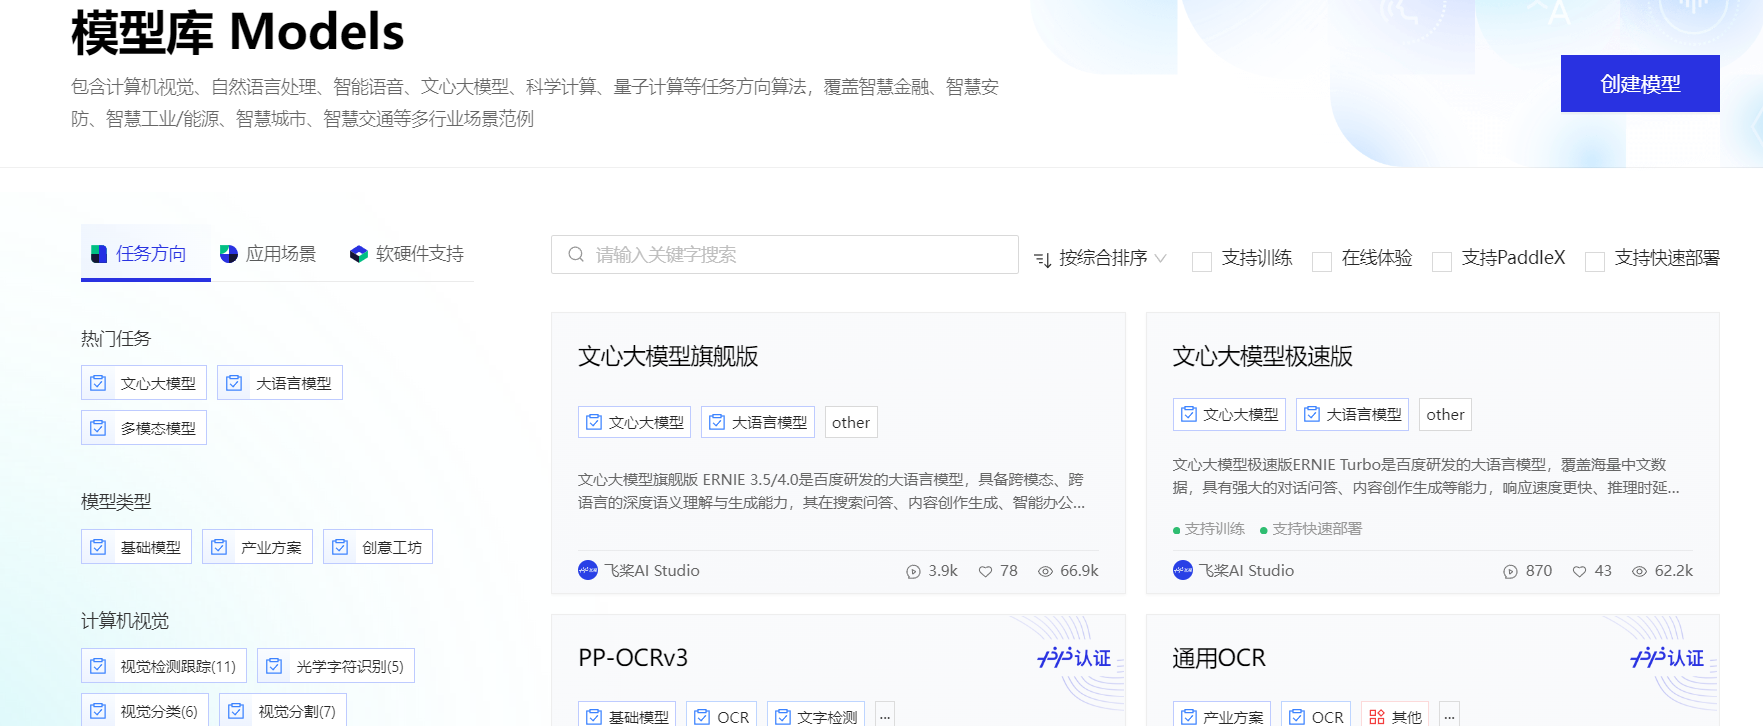Select 大语言模型 under 热门任务

coord(280,383)
